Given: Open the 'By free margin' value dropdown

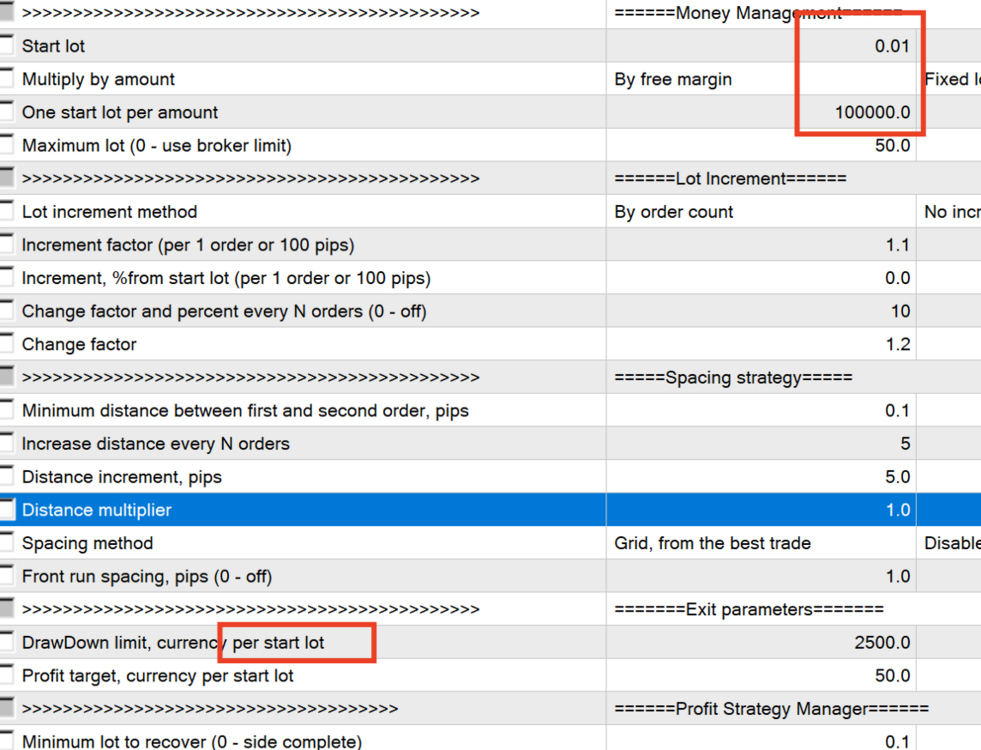Looking at the screenshot, I should coord(761,79).
